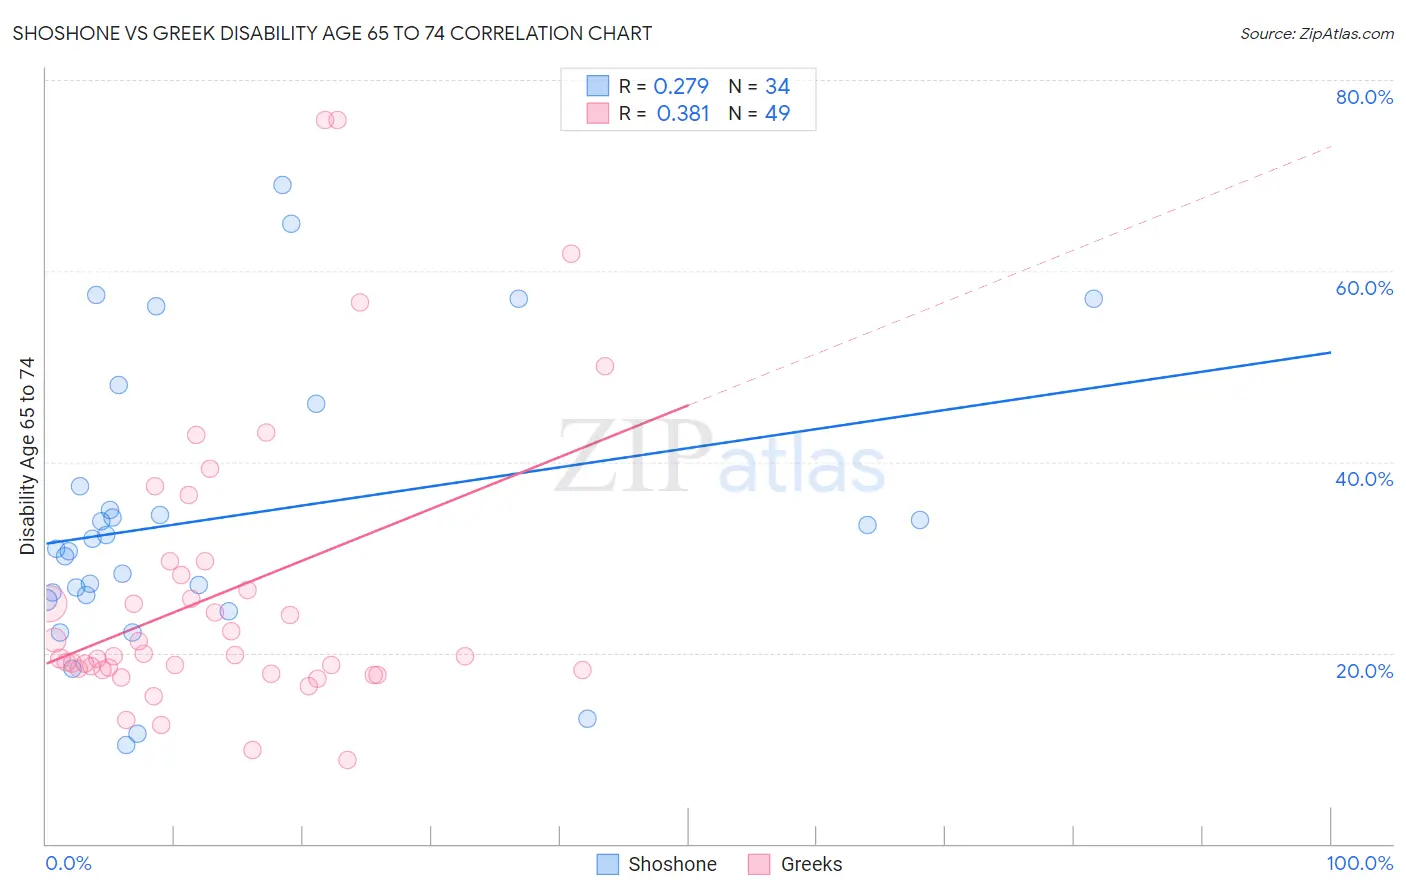Click the pink swatch beside R = 0.381
Image resolution: width=1406 pixels, height=892 pixels.
[x=598, y=113]
